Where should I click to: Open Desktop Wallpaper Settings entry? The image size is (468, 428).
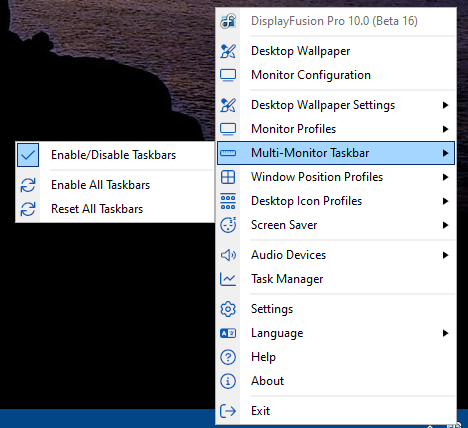336,105
